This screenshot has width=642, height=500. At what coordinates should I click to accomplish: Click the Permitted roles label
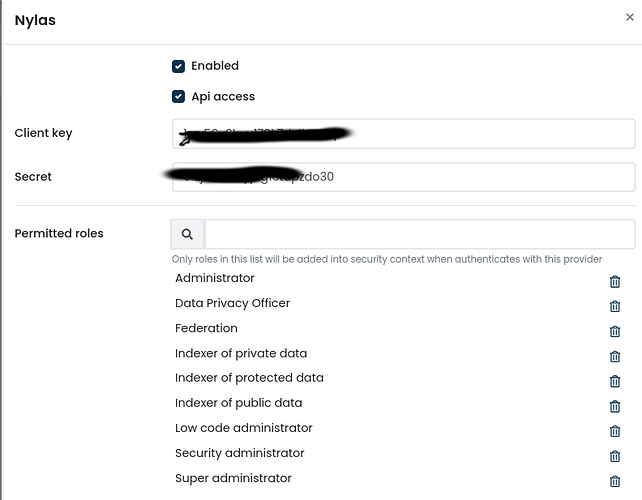59,233
